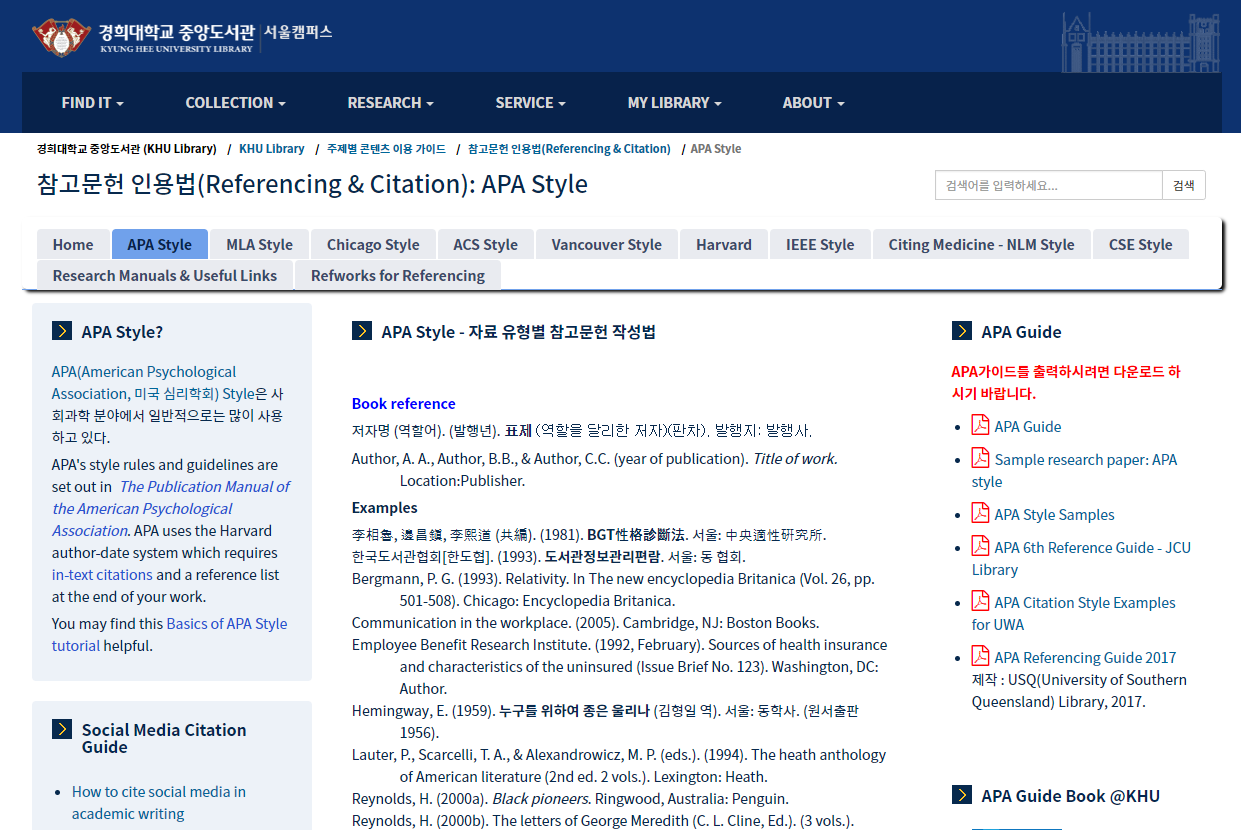Screen dimensions: 1241x830
Task: Open the Chicago Style tab
Action: pos(372,243)
